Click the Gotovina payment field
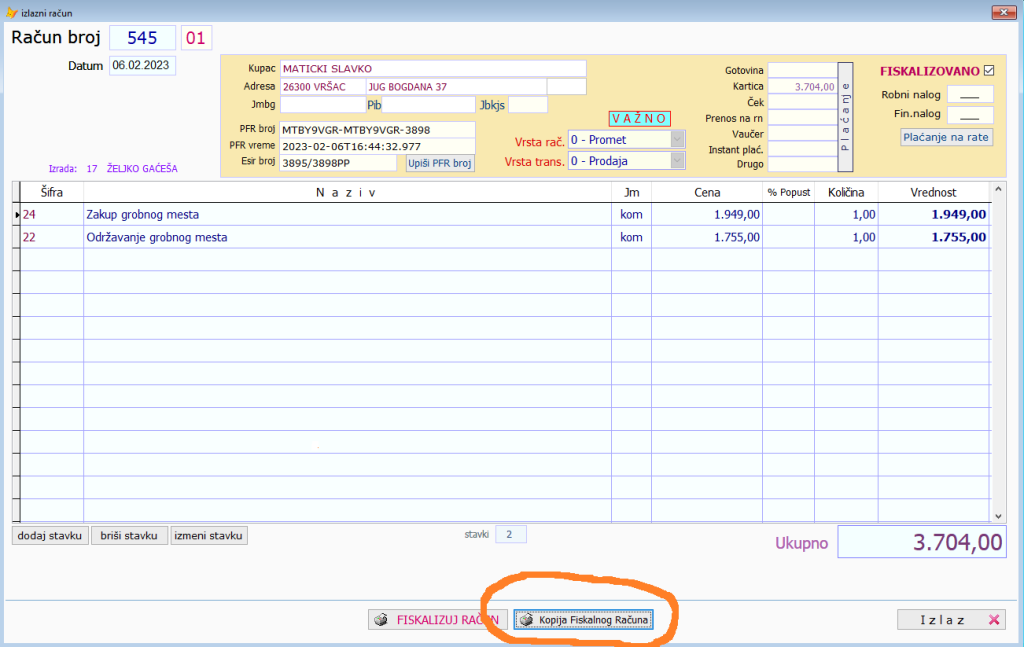1024x647 pixels. point(801,70)
